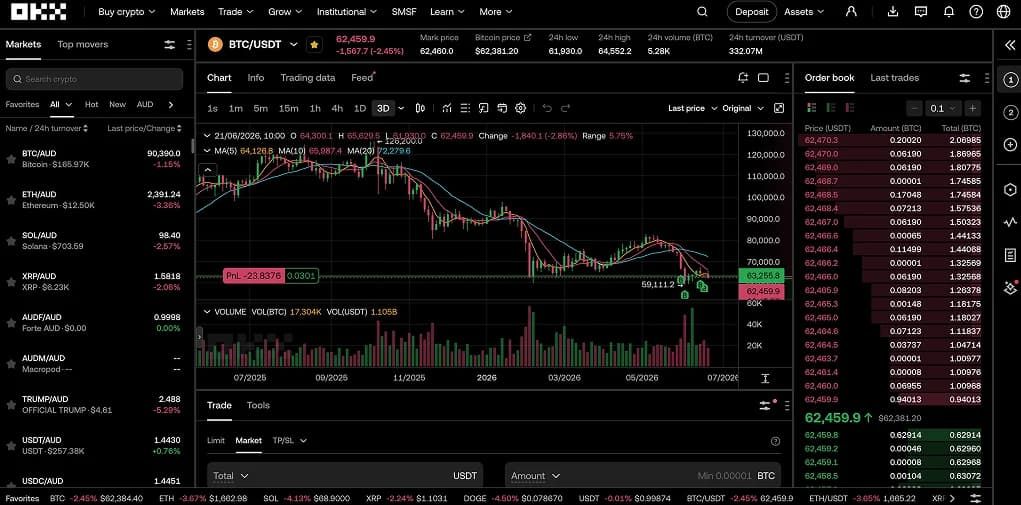1021x505 pixels.
Task: Expand Buy crypto menu
Action: coord(126,12)
